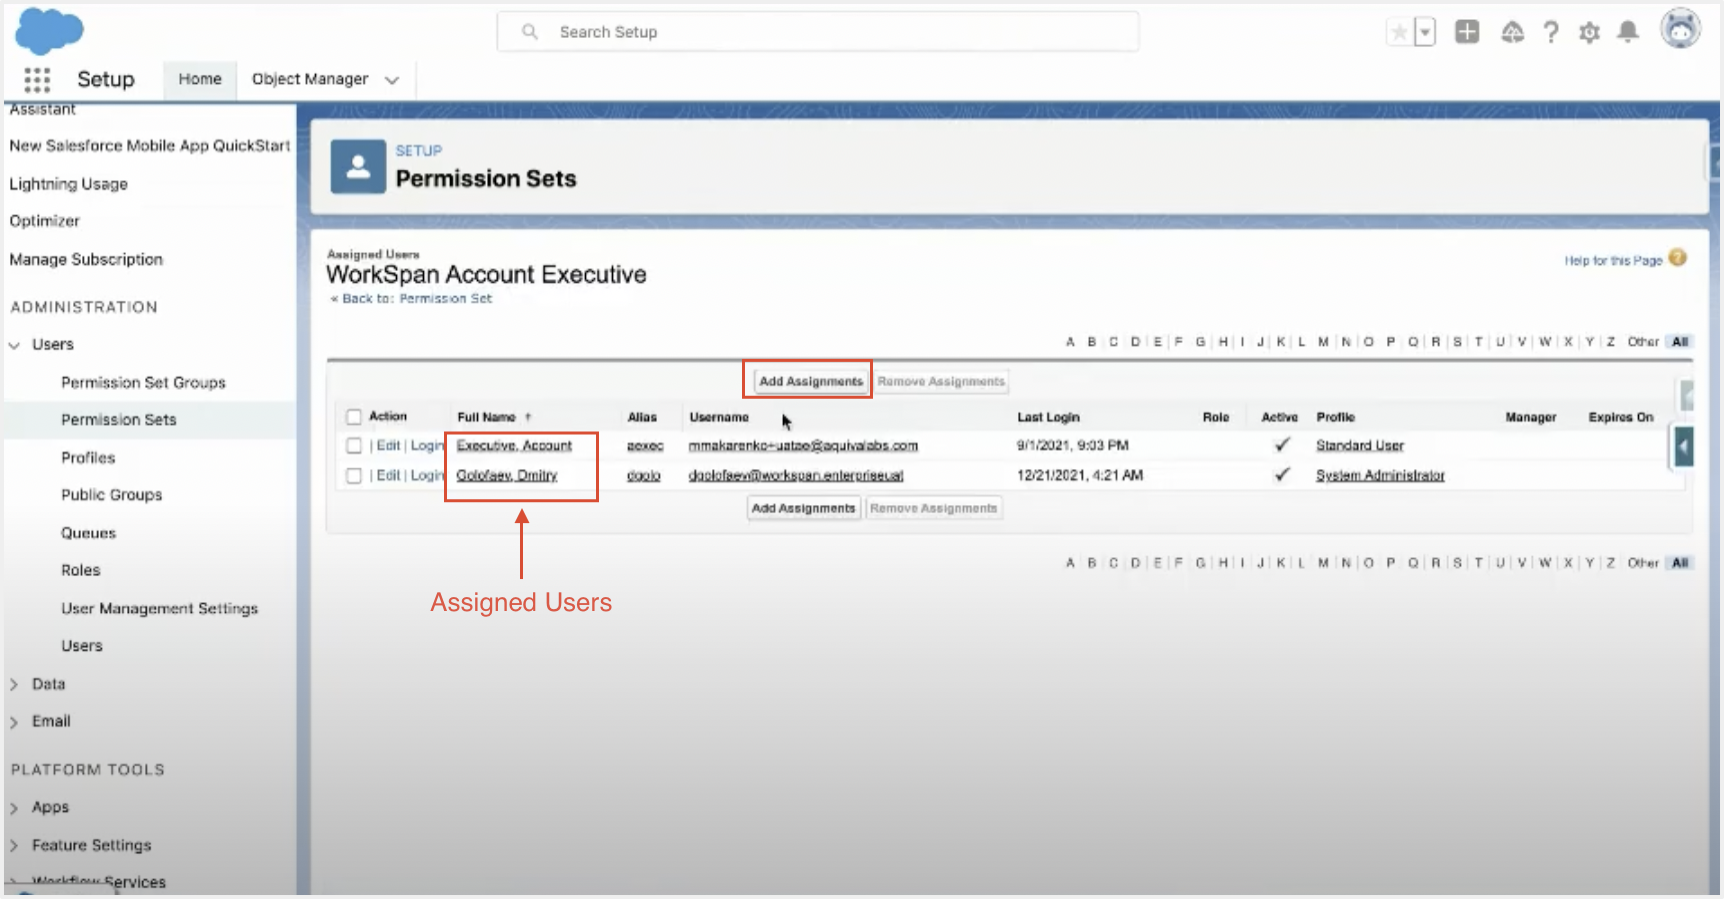Viewport: 1724px width, 899px height.
Task: Open Profiles in sidebar
Action: tap(88, 458)
